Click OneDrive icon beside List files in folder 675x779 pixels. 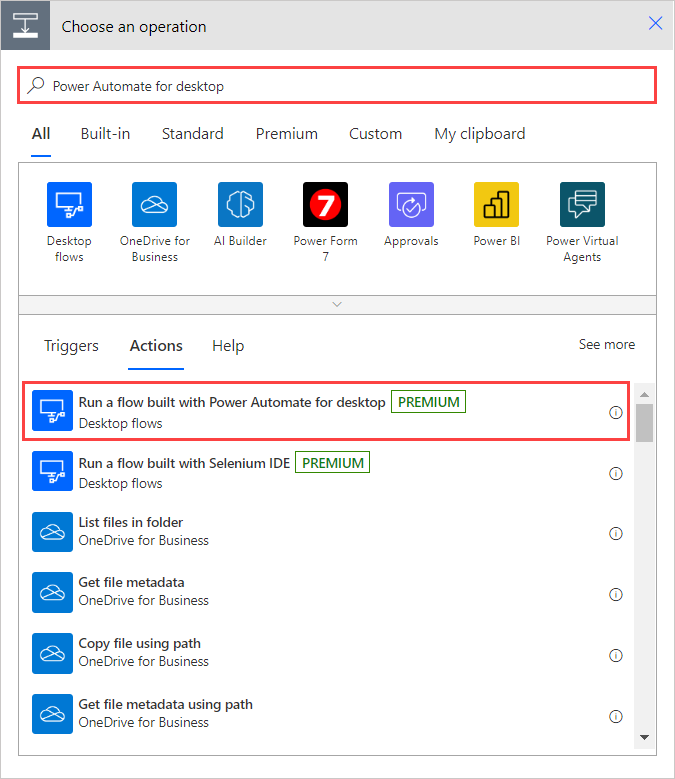[x=52, y=532]
